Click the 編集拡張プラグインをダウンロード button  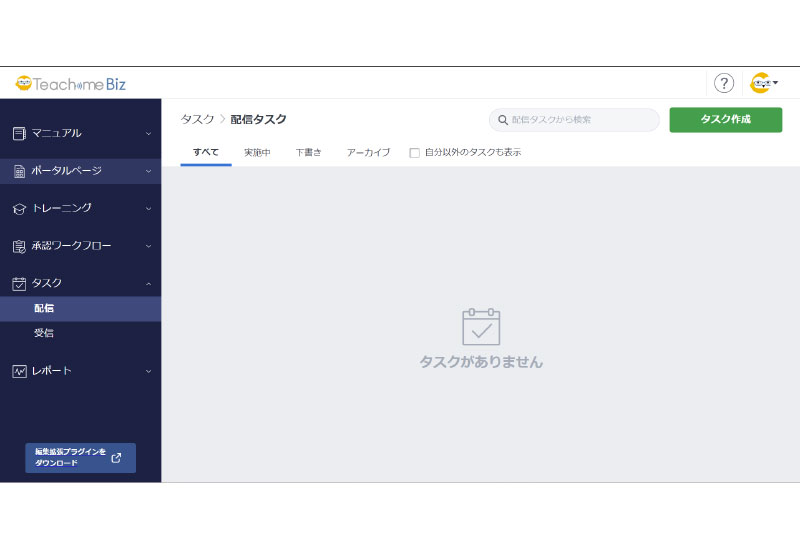pos(80,458)
